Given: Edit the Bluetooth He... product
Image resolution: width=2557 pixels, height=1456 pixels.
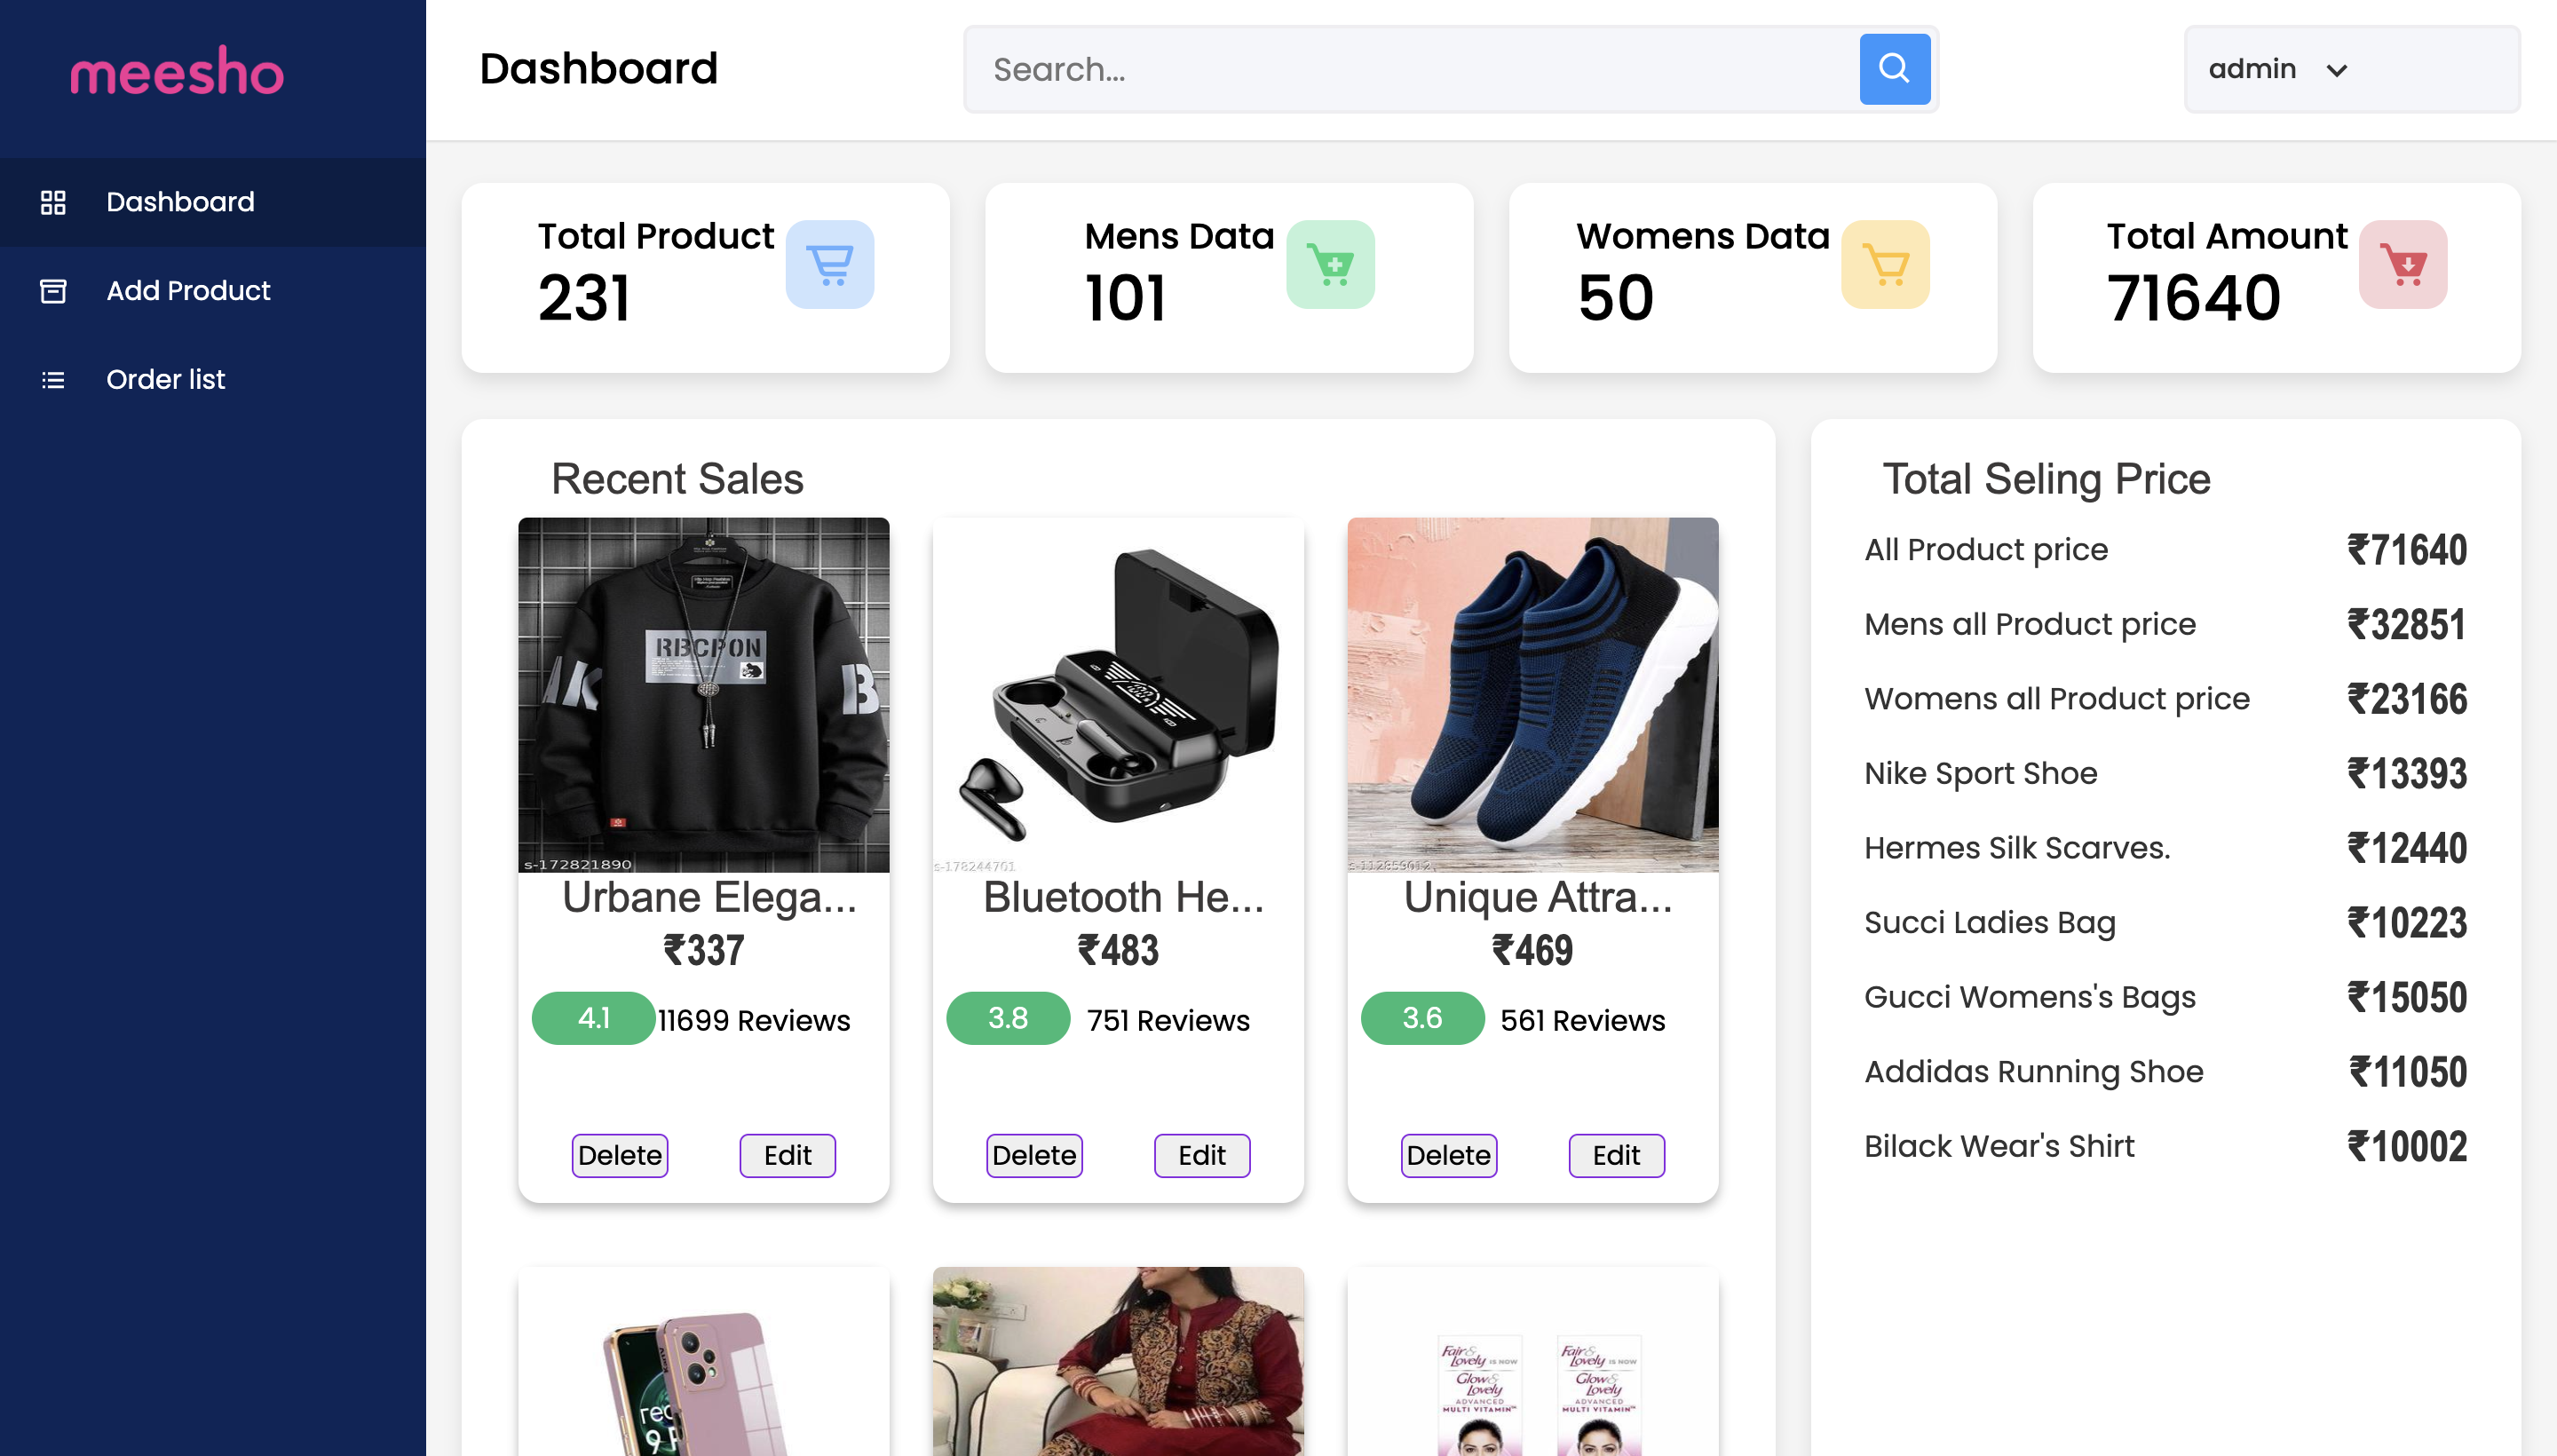Looking at the screenshot, I should point(1202,1155).
